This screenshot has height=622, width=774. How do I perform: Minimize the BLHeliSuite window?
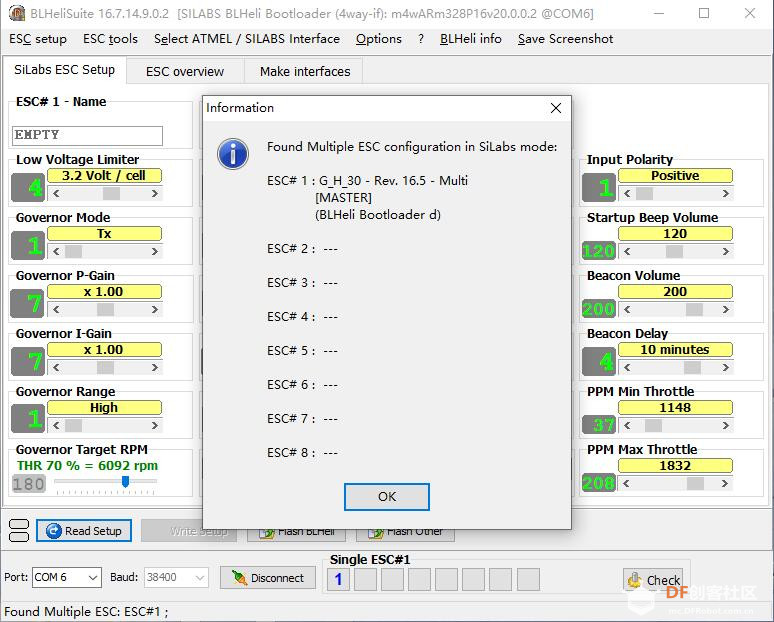659,13
